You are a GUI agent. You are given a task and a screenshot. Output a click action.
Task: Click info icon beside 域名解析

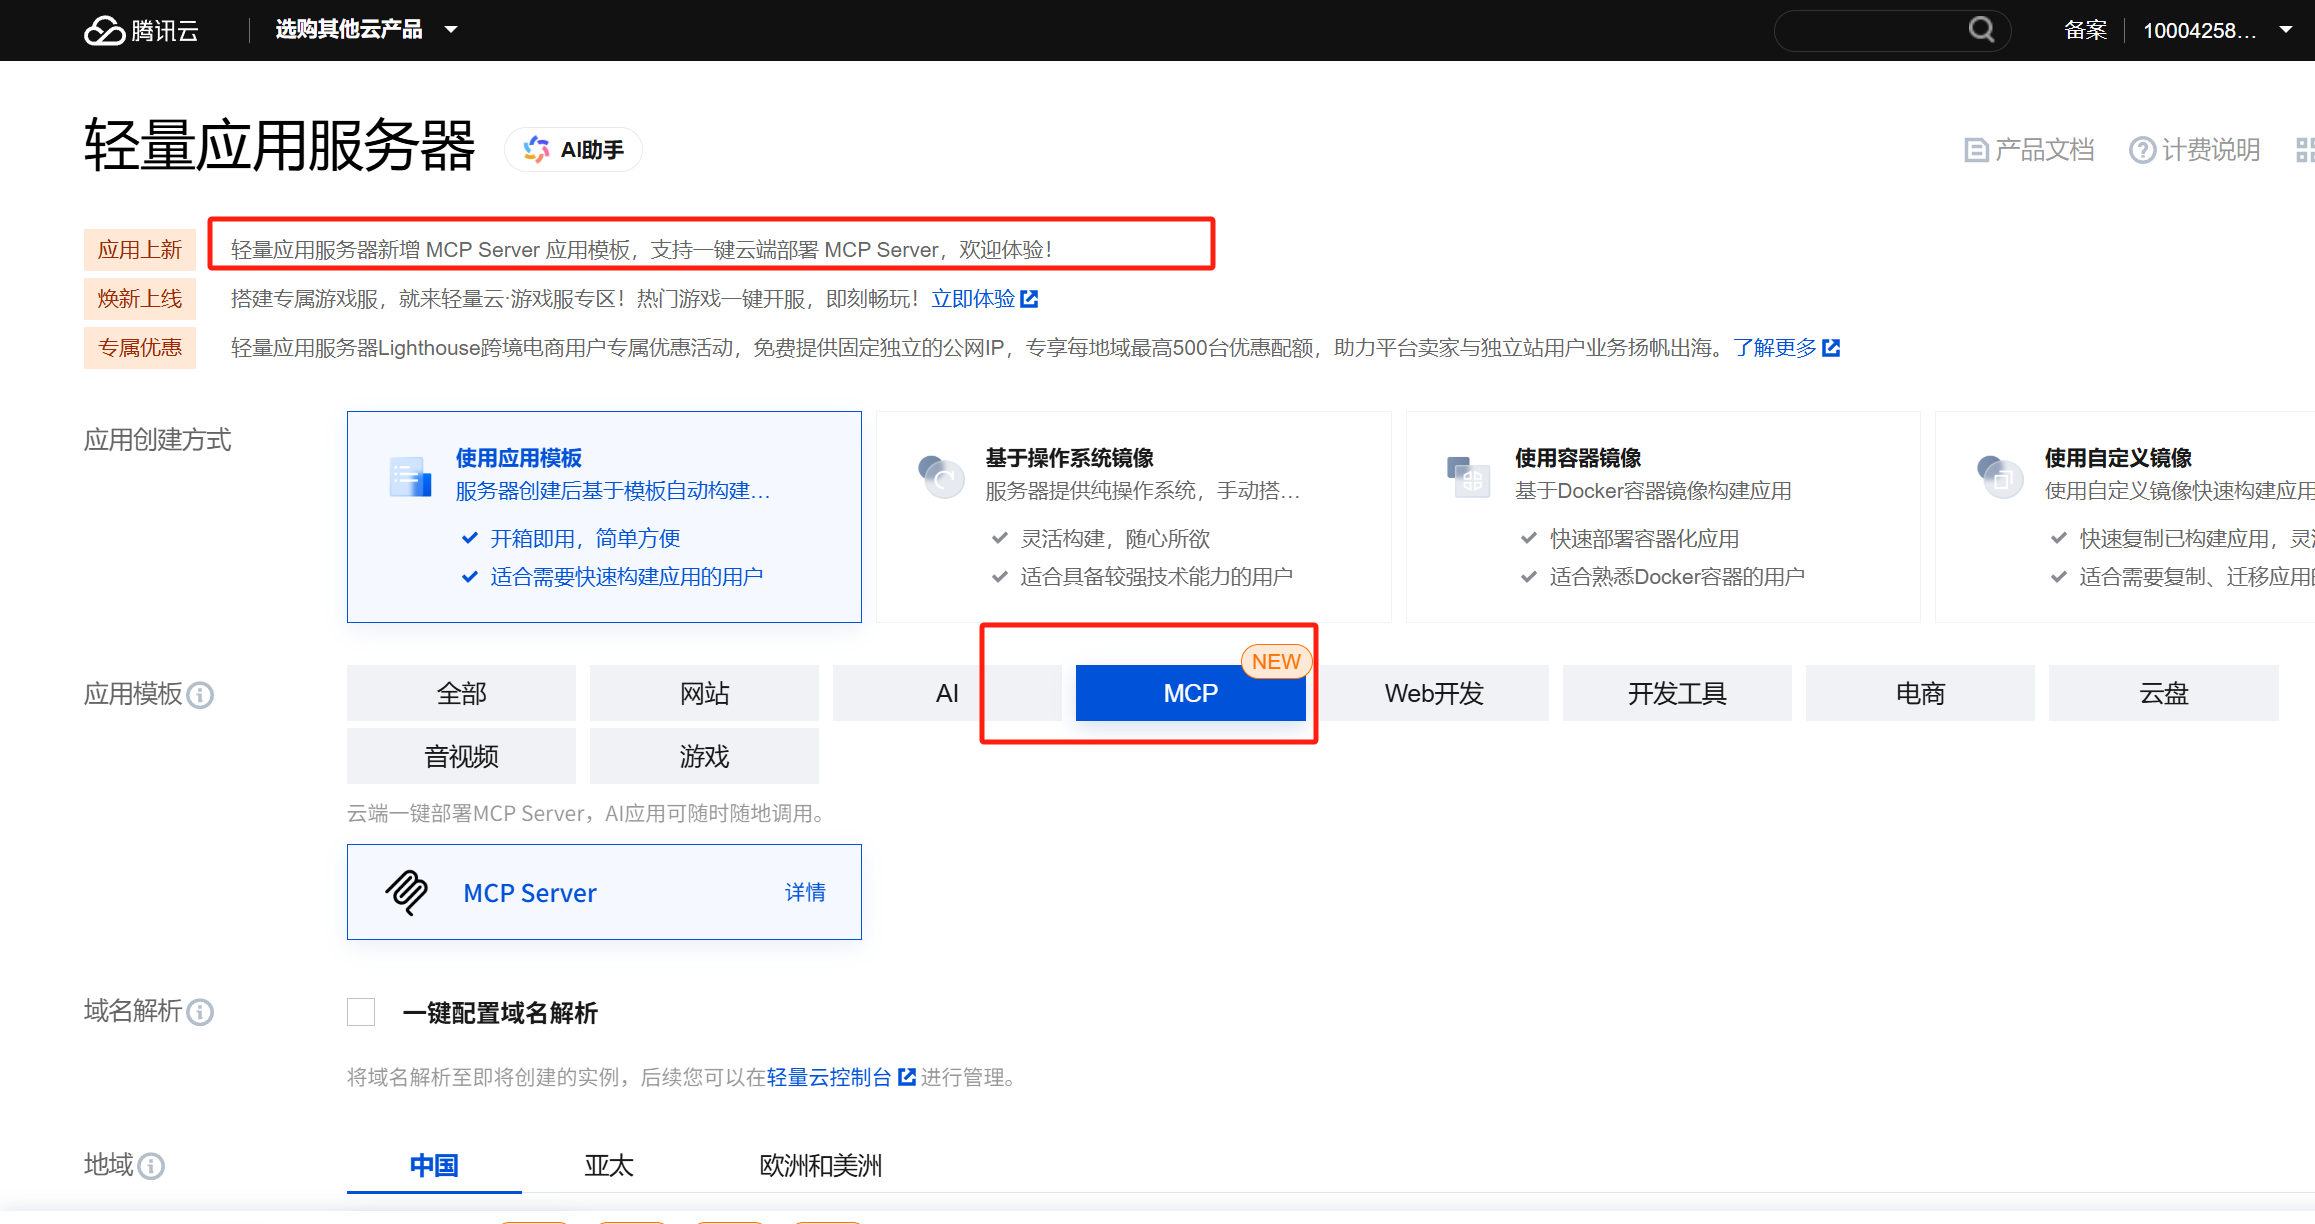tap(200, 1013)
